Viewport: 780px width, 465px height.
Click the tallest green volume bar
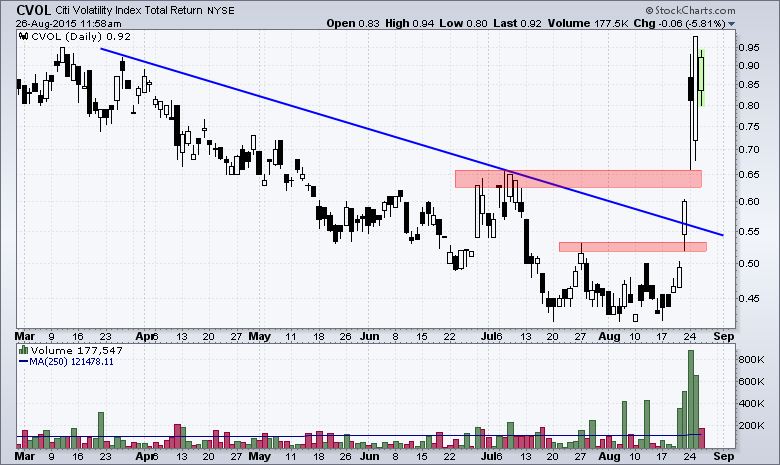pyautogui.click(x=690, y=399)
